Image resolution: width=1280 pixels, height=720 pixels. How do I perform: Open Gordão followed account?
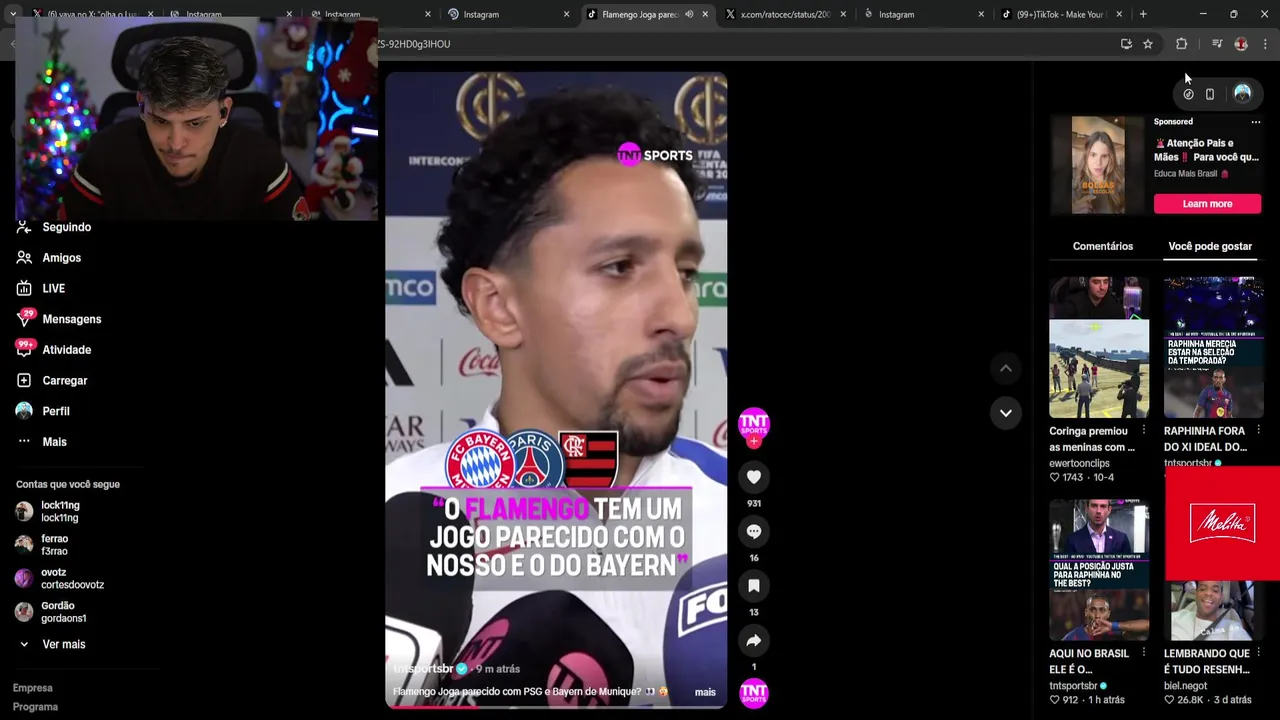point(63,612)
